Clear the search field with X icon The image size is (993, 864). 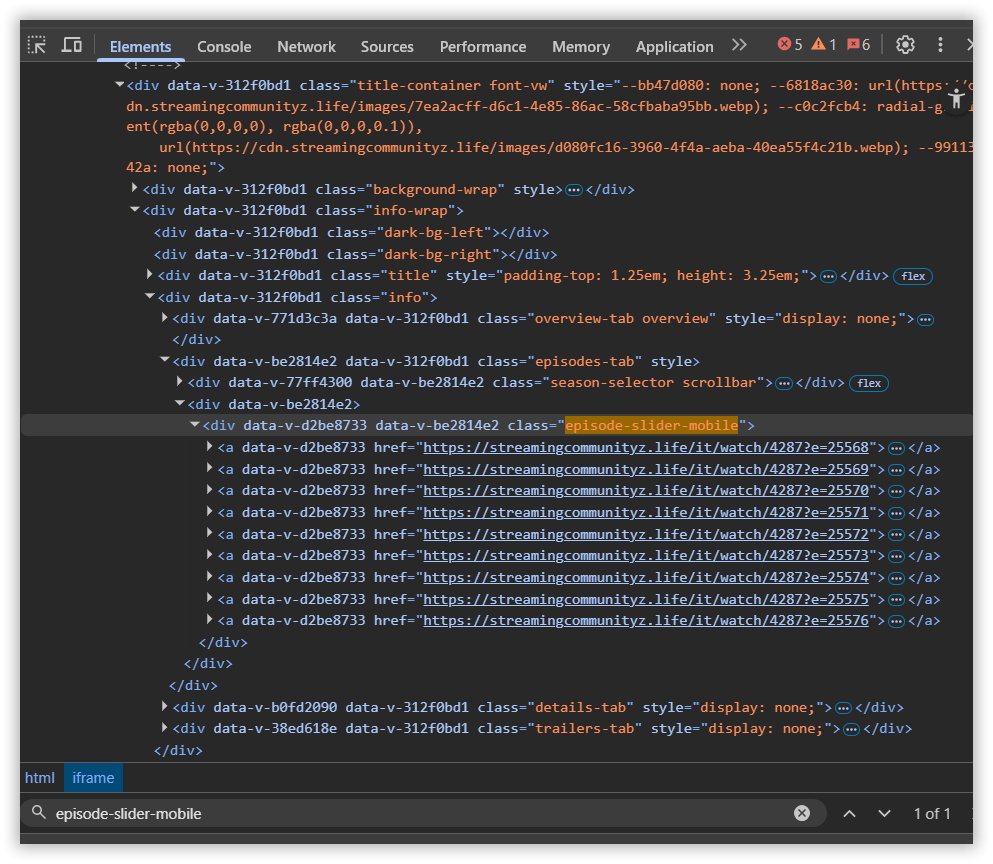pos(801,813)
